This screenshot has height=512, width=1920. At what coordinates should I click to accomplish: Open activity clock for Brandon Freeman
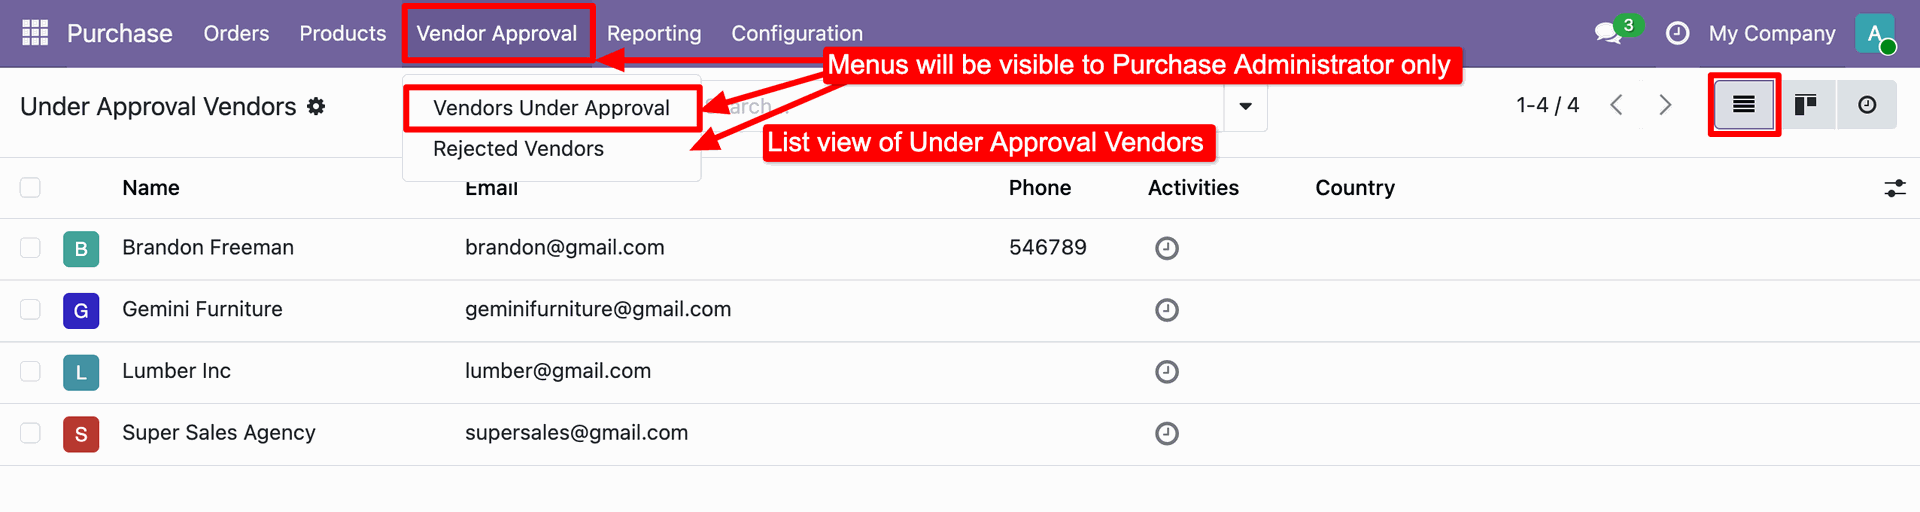[x=1166, y=248]
